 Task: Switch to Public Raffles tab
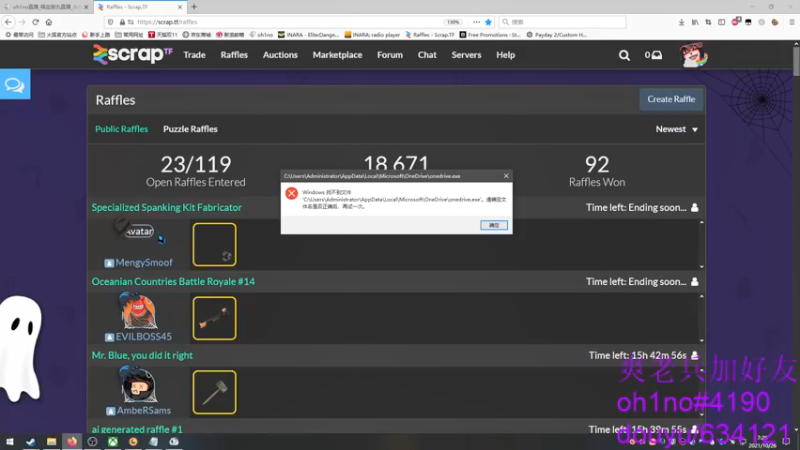[x=121, y=129]
